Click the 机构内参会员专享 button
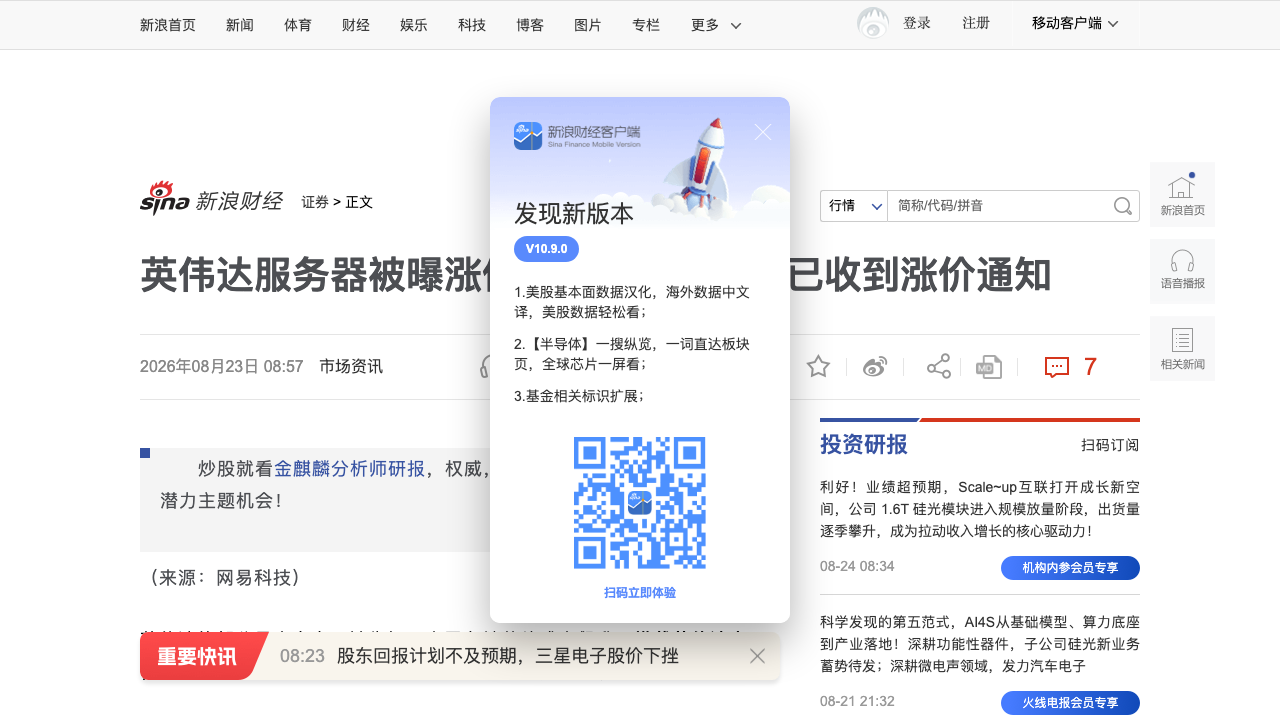This screenshot has width=1280, height=720. point(1070,568)
